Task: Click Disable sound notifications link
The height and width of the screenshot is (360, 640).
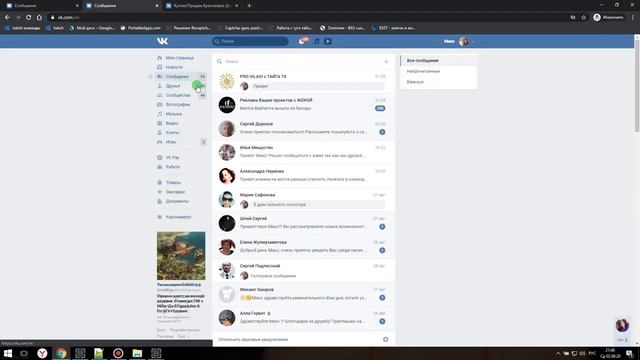Action: point(253,340)
